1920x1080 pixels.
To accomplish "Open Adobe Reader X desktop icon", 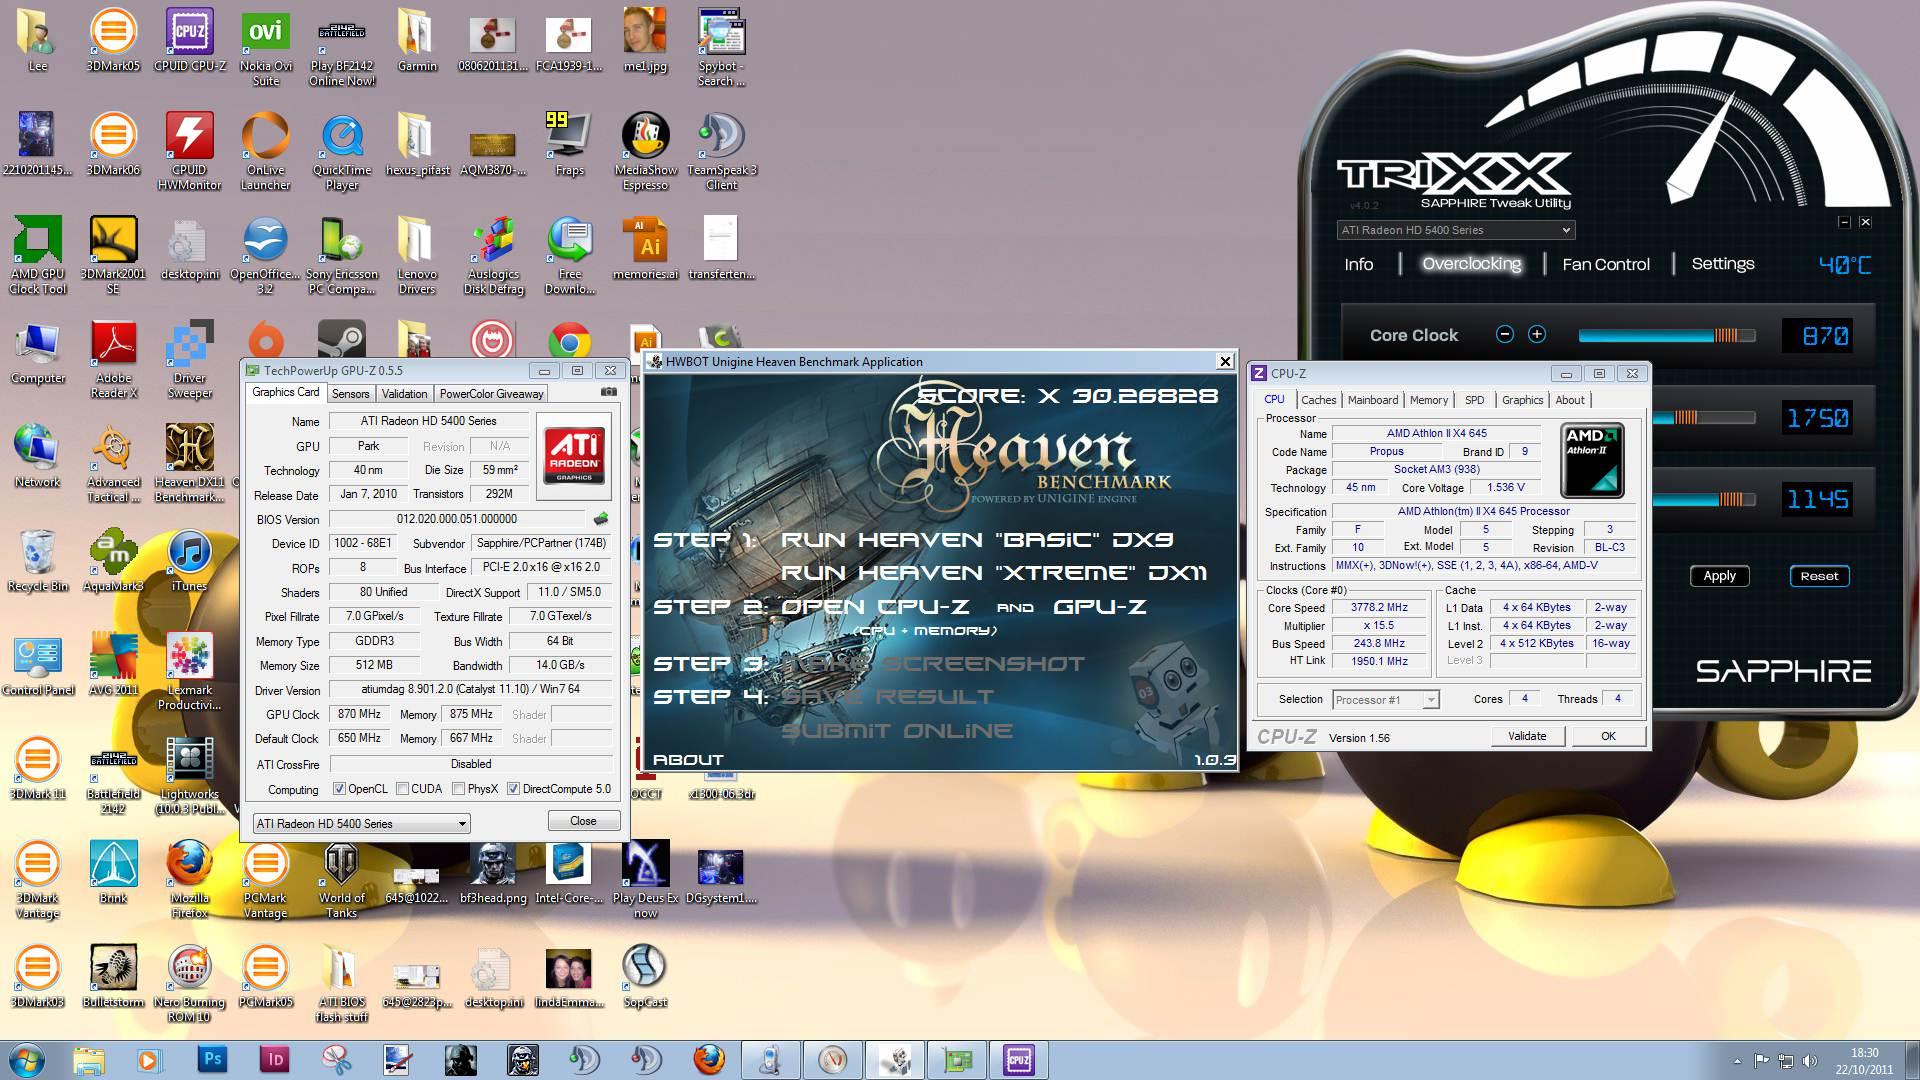I will [x=113, y=358].
